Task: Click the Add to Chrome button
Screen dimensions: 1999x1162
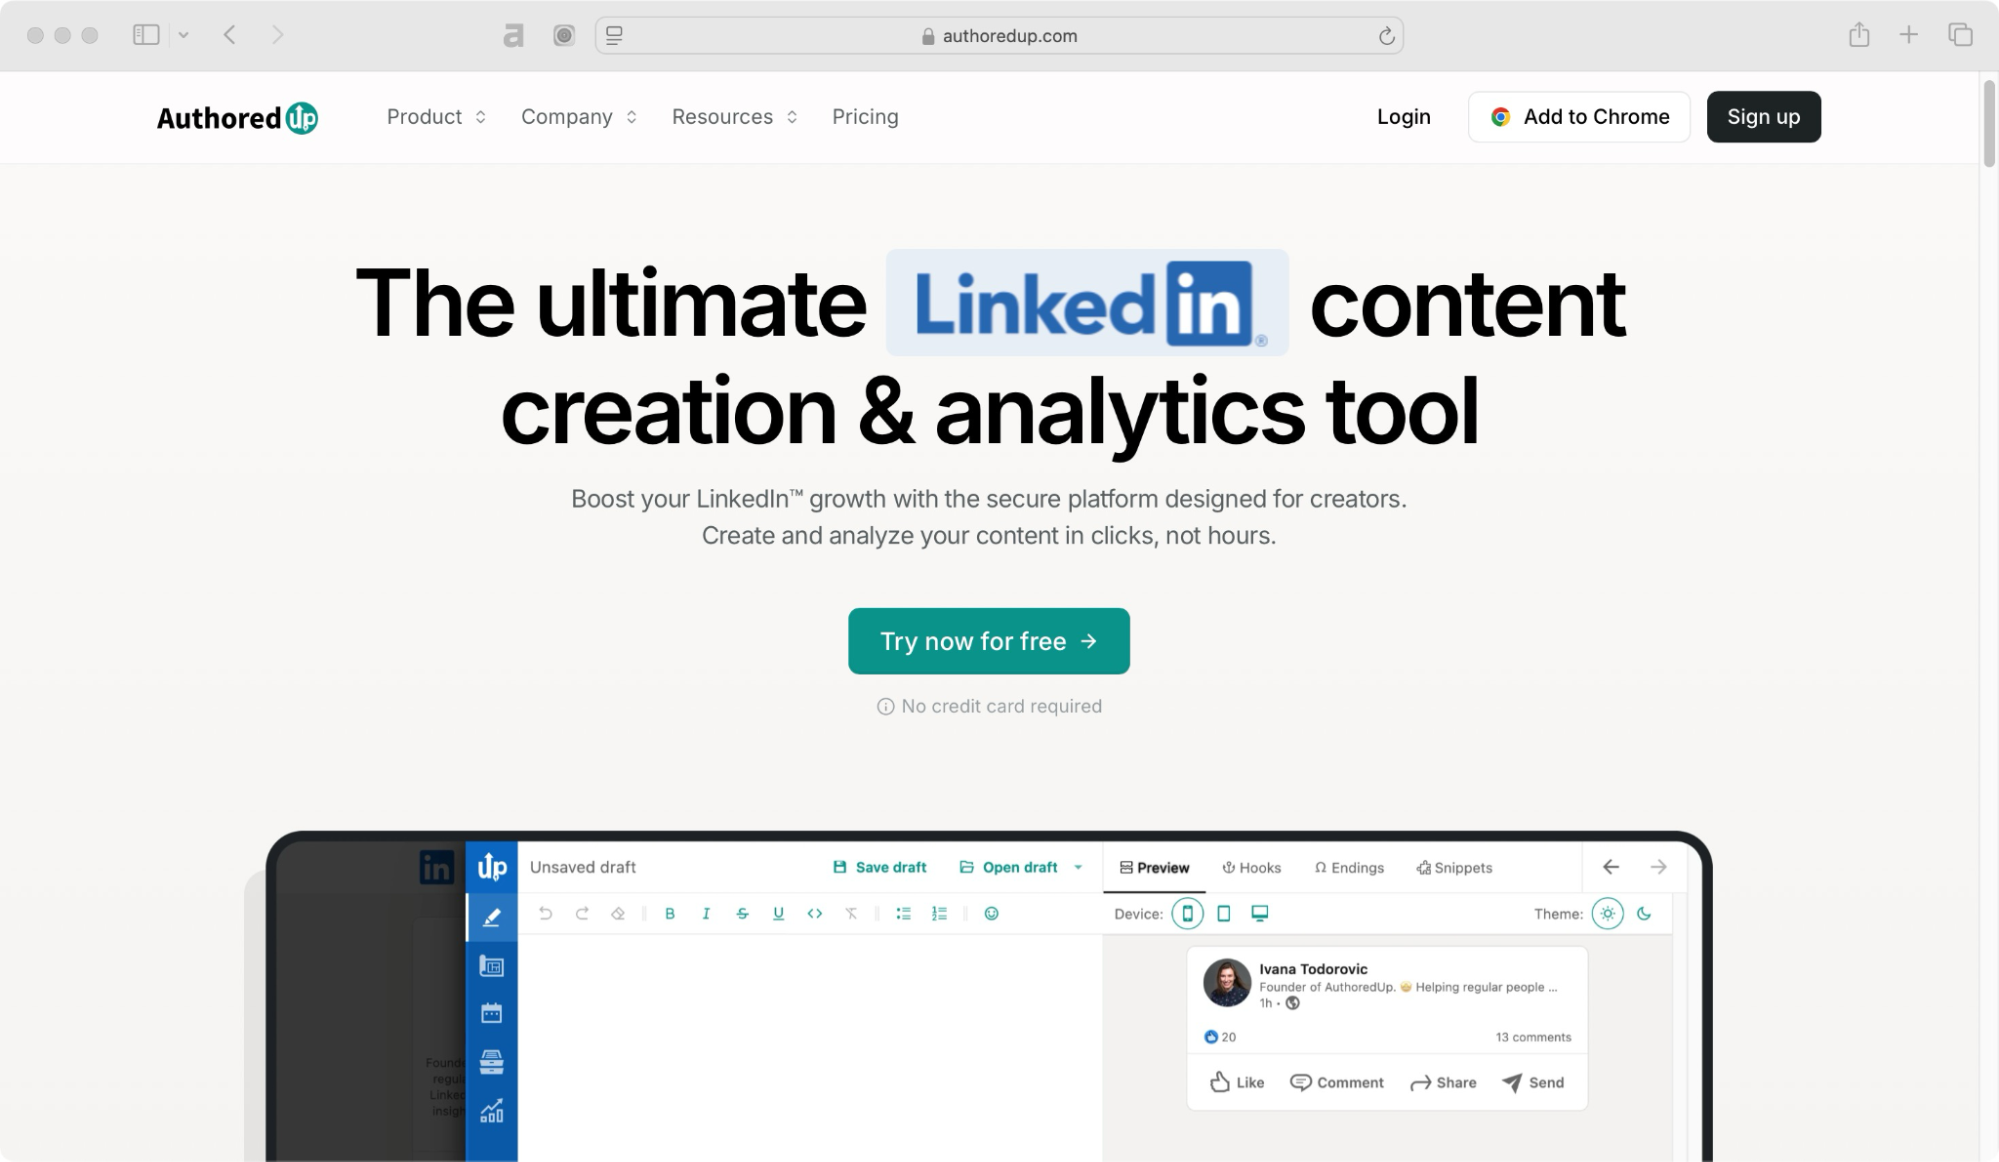Action: (1578, 117)
